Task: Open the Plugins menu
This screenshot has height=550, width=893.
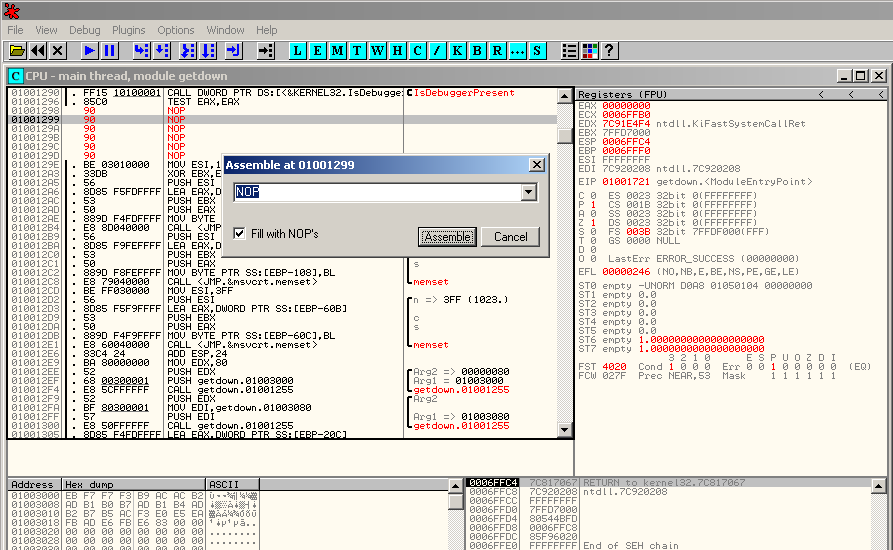Action: click(x=129, y=30)
